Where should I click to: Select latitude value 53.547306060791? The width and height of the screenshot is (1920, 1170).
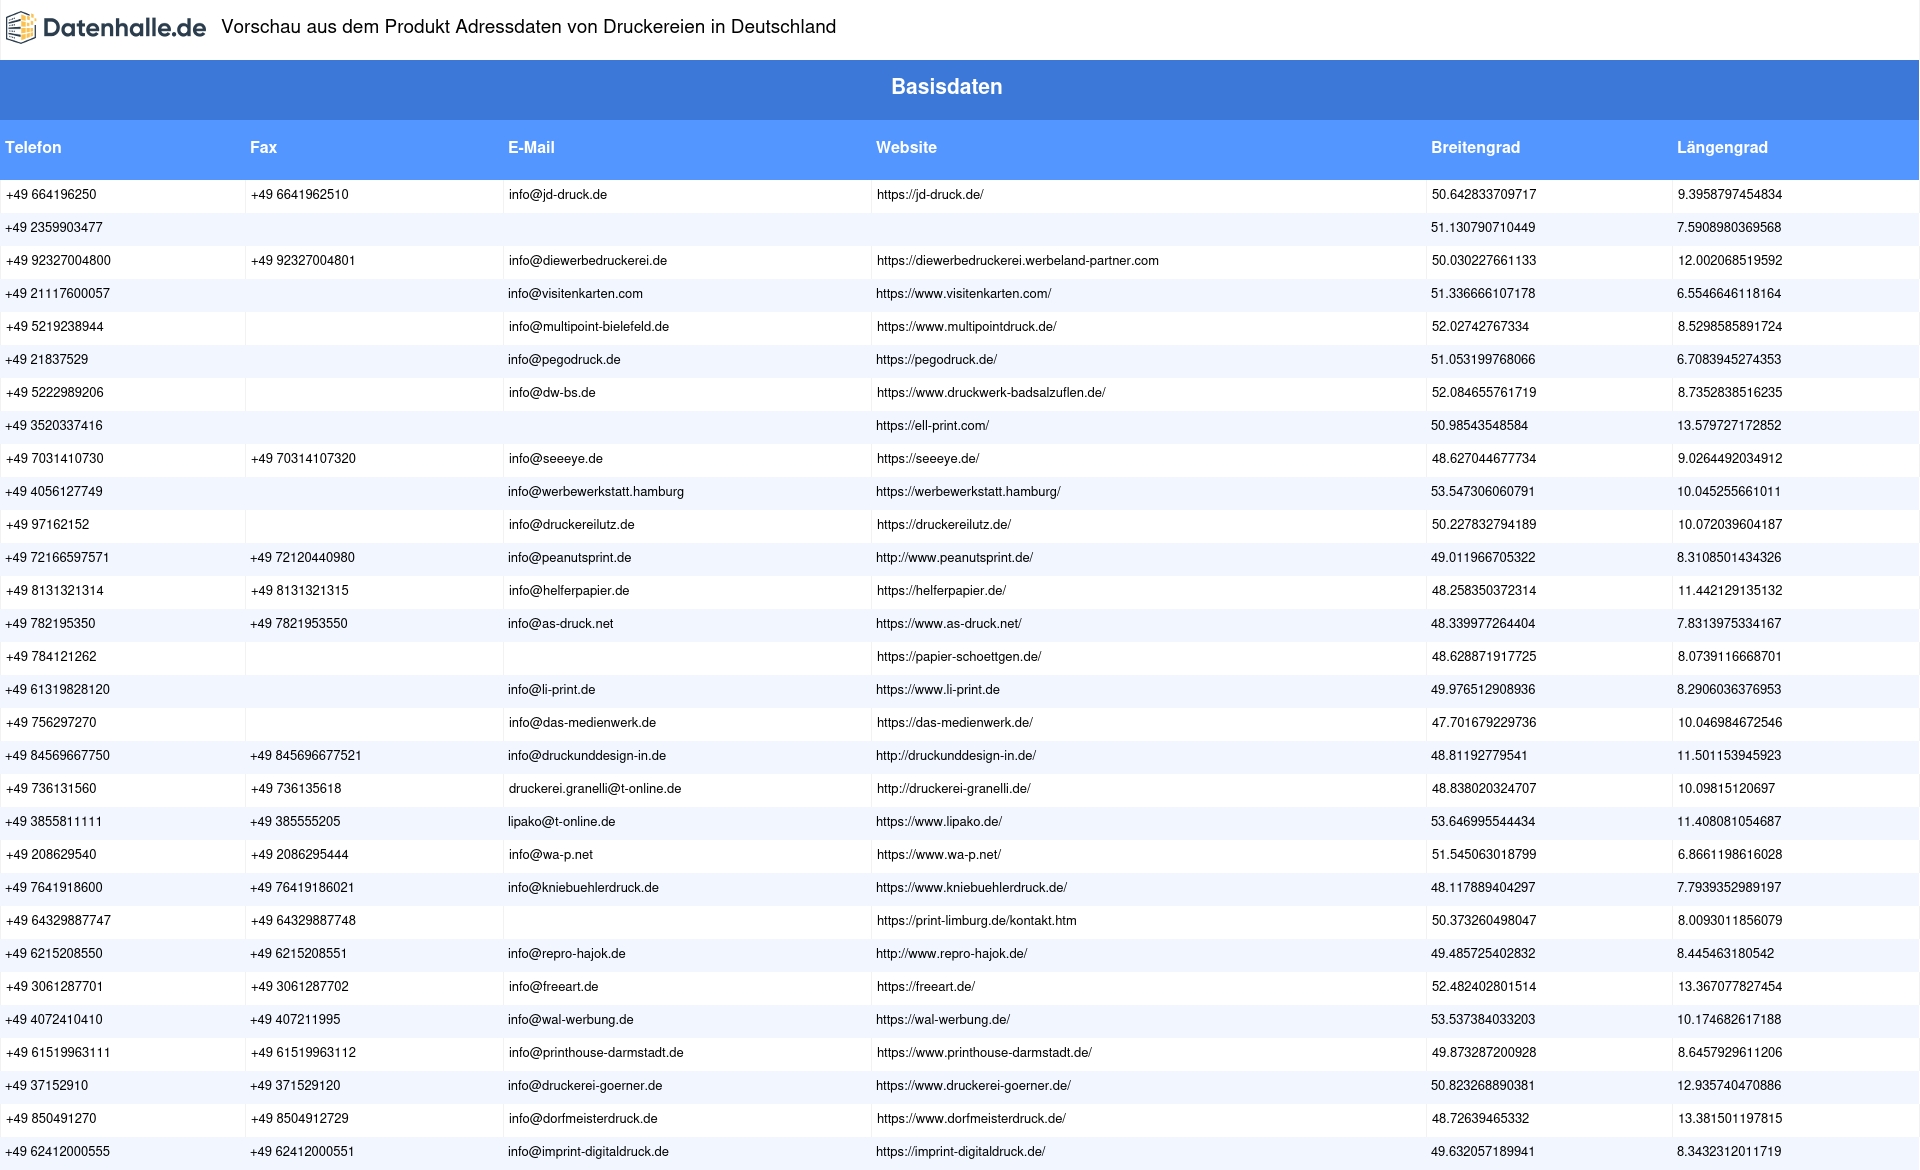(1483, 492)
